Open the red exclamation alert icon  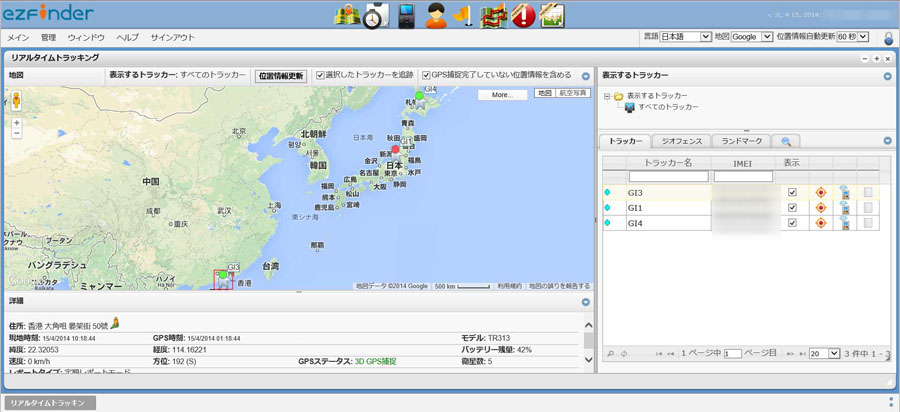(523, 15)
